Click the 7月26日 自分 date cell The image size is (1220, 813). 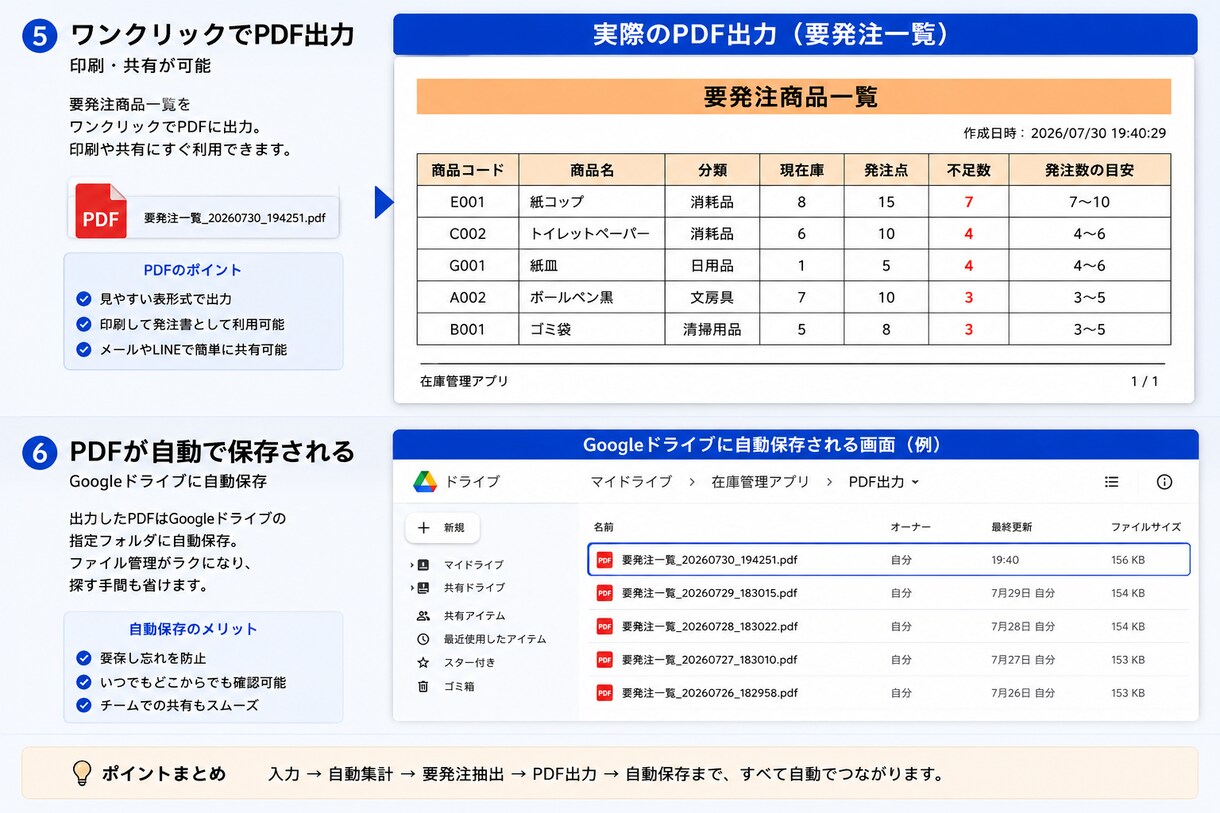[1023, 693]
